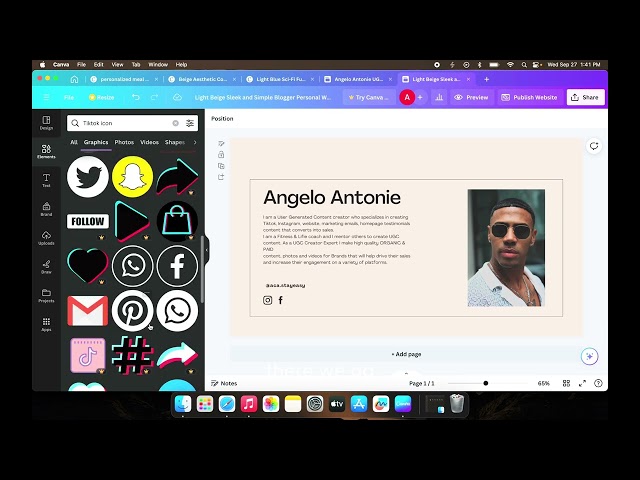Clear the Tiktok icon search text
The width and height of the screenshot is (640, 480).
[x=176, y=123]
